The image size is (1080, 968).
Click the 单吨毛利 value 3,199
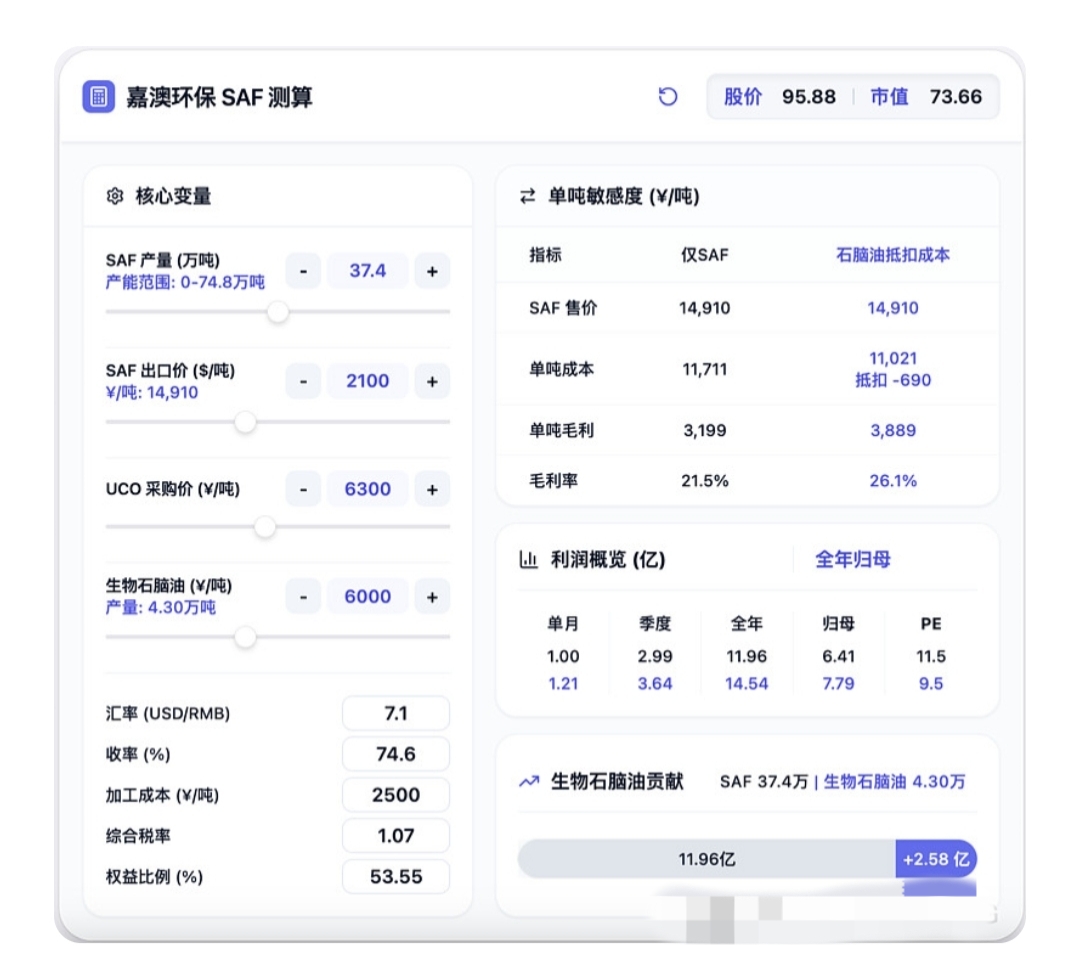(705, 431)
